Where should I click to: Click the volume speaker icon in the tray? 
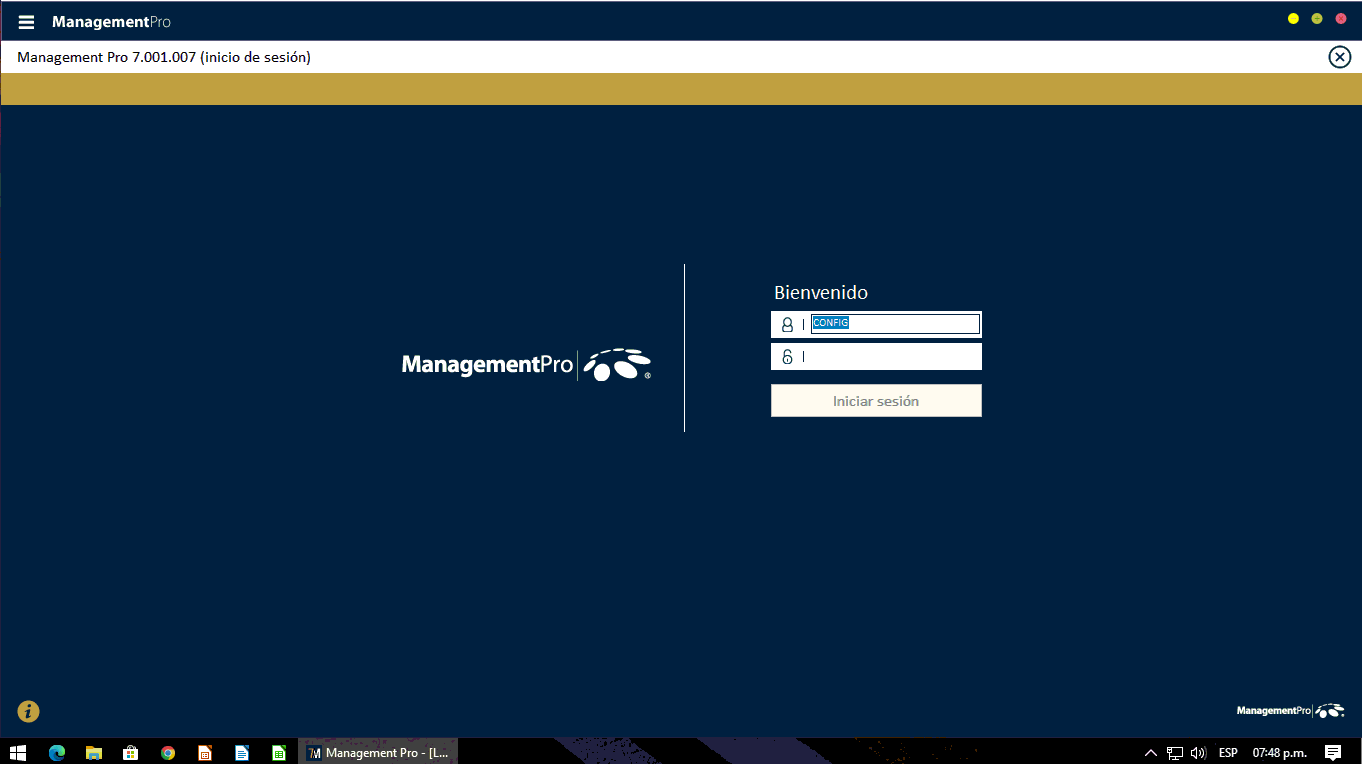(x=1198, y=752)
